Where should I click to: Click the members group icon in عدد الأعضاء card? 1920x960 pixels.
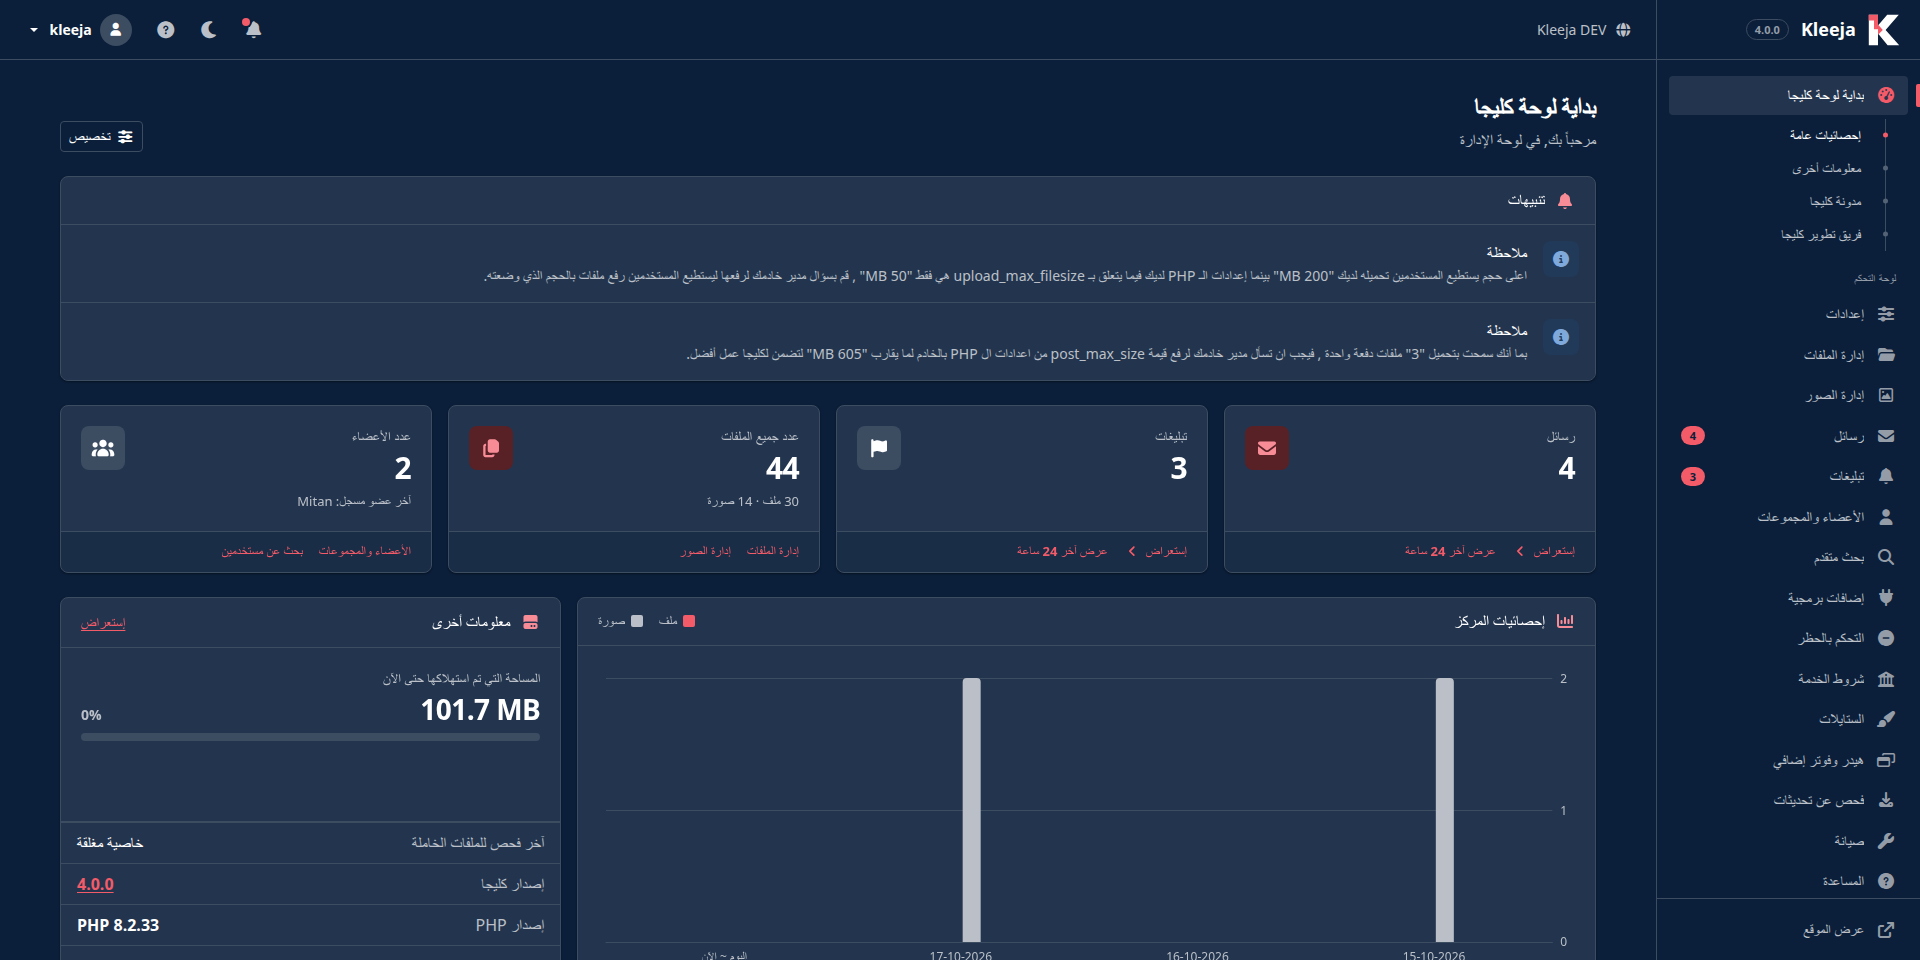click(x=103, y=448)
